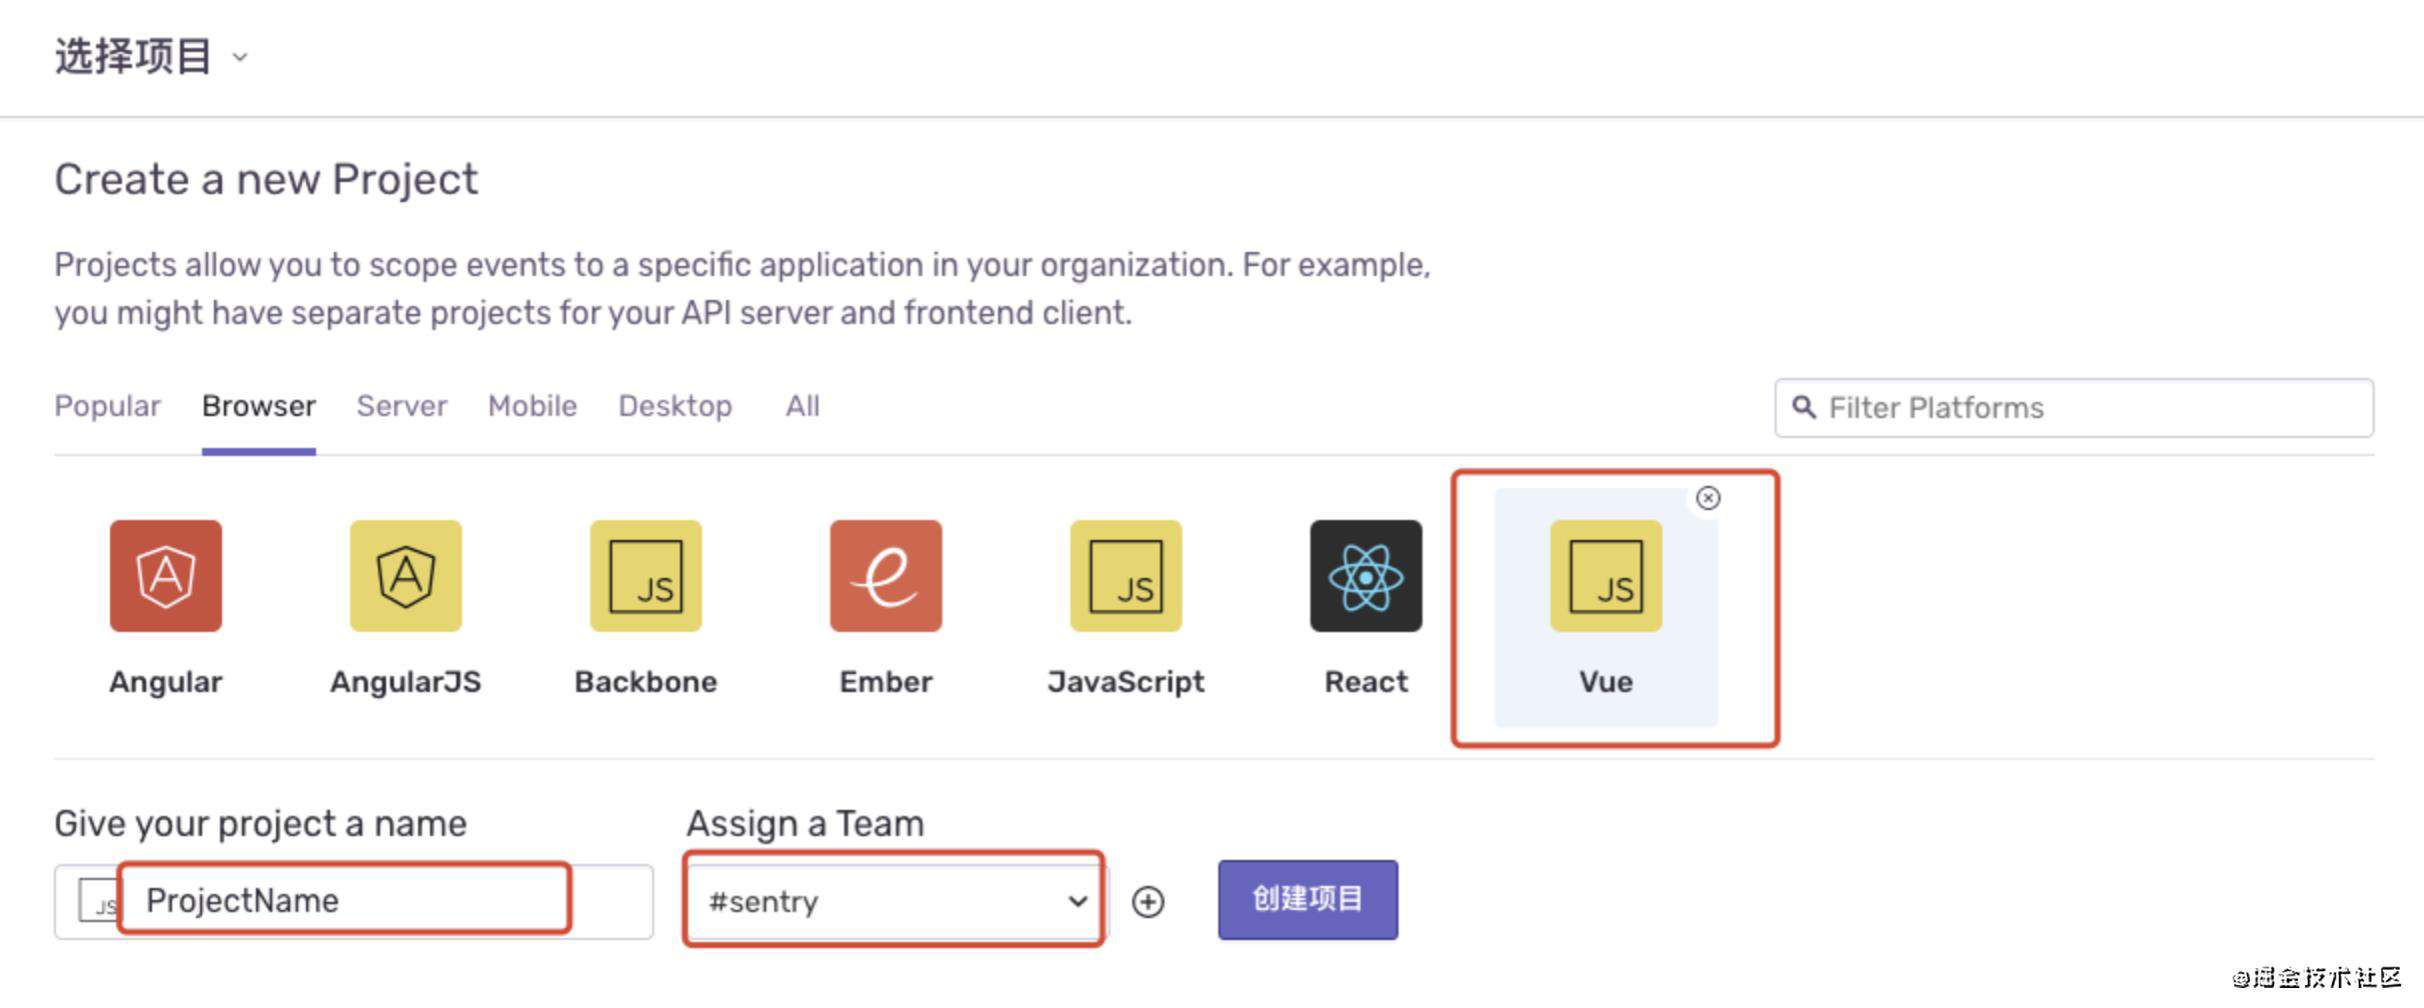
Task: Click the Ember label text
Action: (x=886, y=682)
